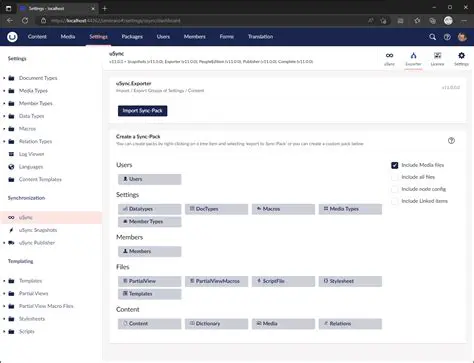Expand the Media Types tree node
474x363 pixels.
coord(4,91)
